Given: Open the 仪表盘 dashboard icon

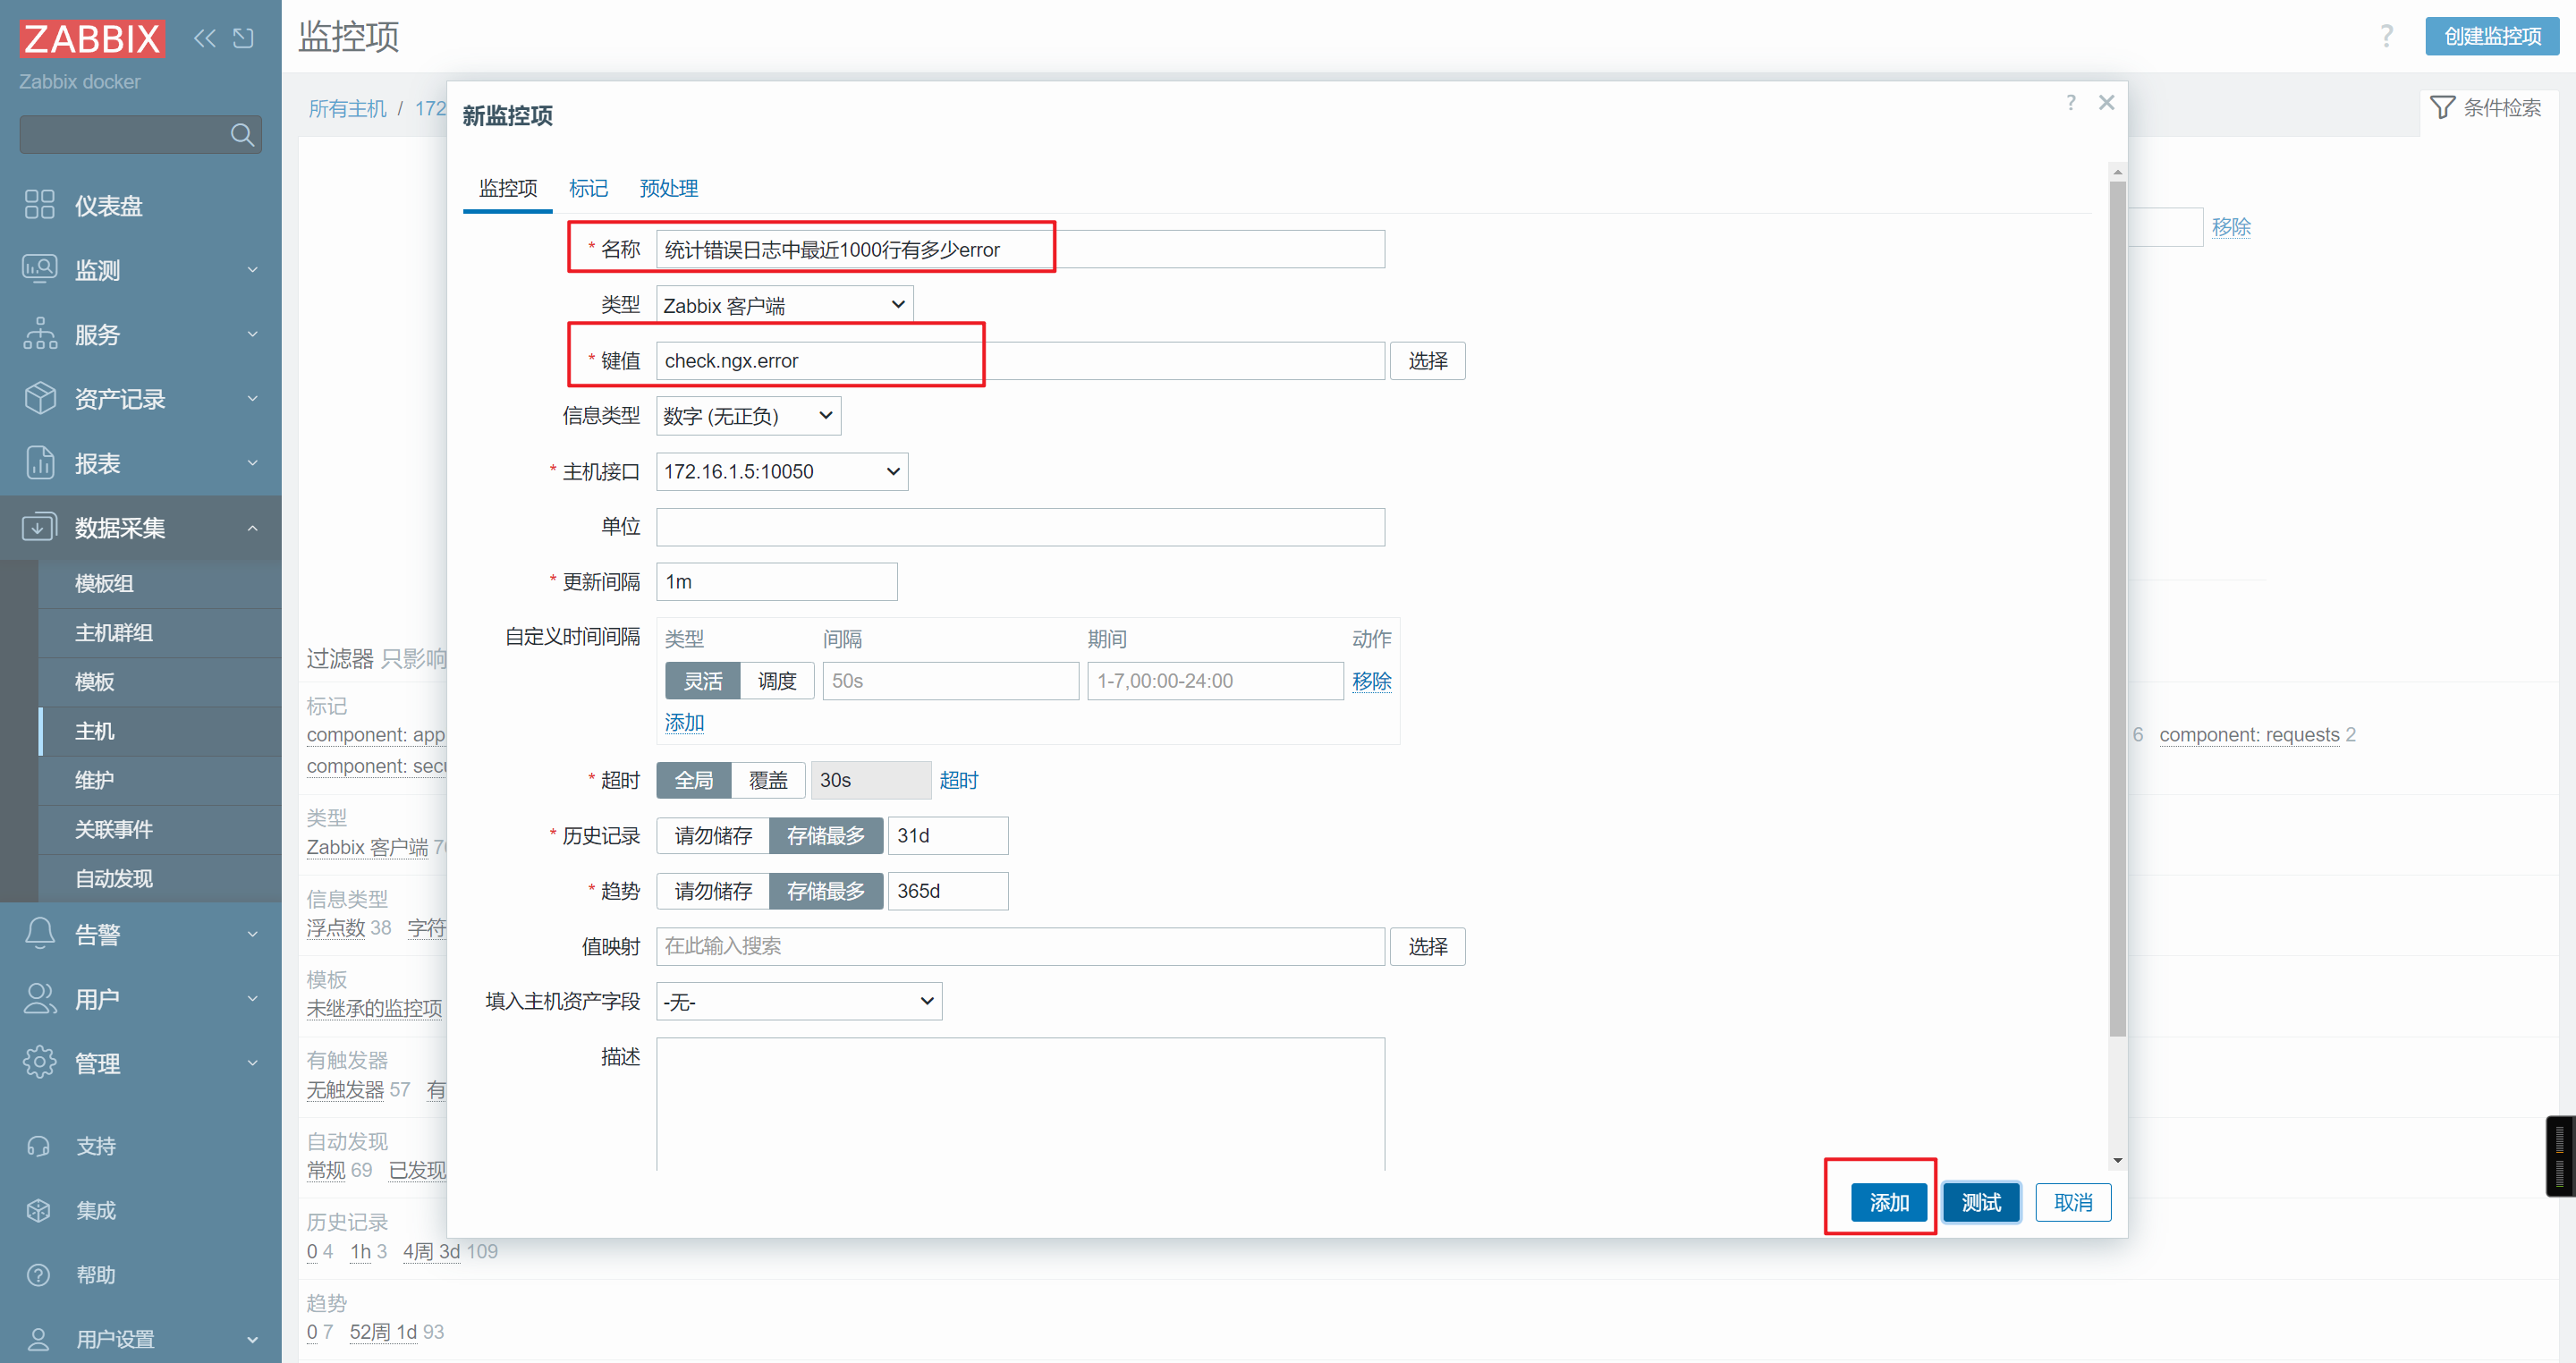Looking at the screenshot, I should 40,205.
